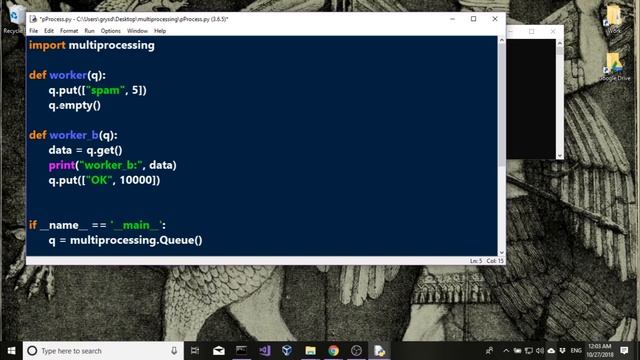
Task: Open Task View from the taskbar
Action: pos(195,351)
